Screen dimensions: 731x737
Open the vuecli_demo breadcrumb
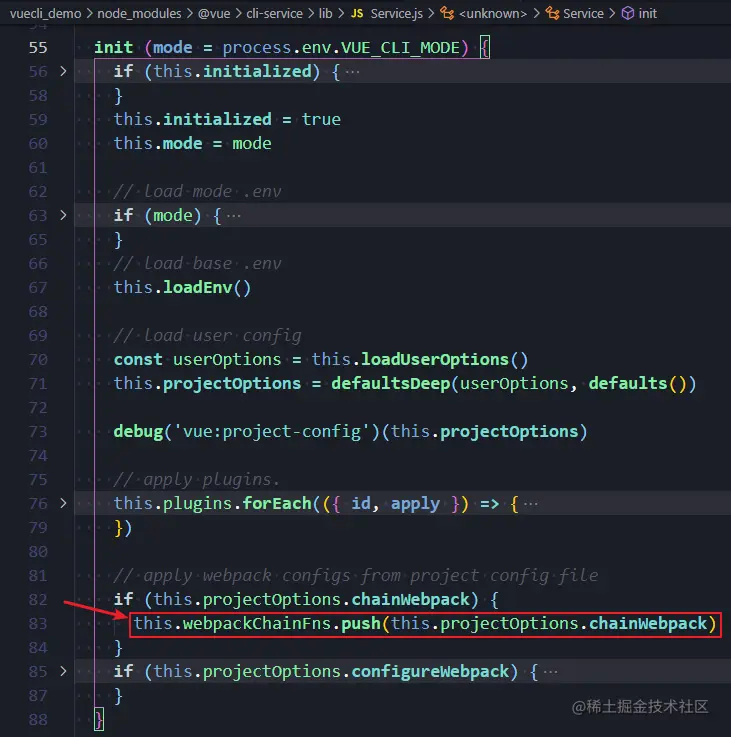[x=45, y=14]
